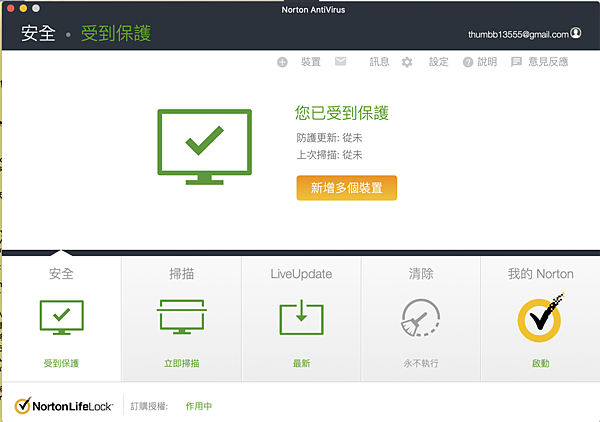600x422 pixels.
Task: Click 作用中 subscription status
Action: click(199, 406)
